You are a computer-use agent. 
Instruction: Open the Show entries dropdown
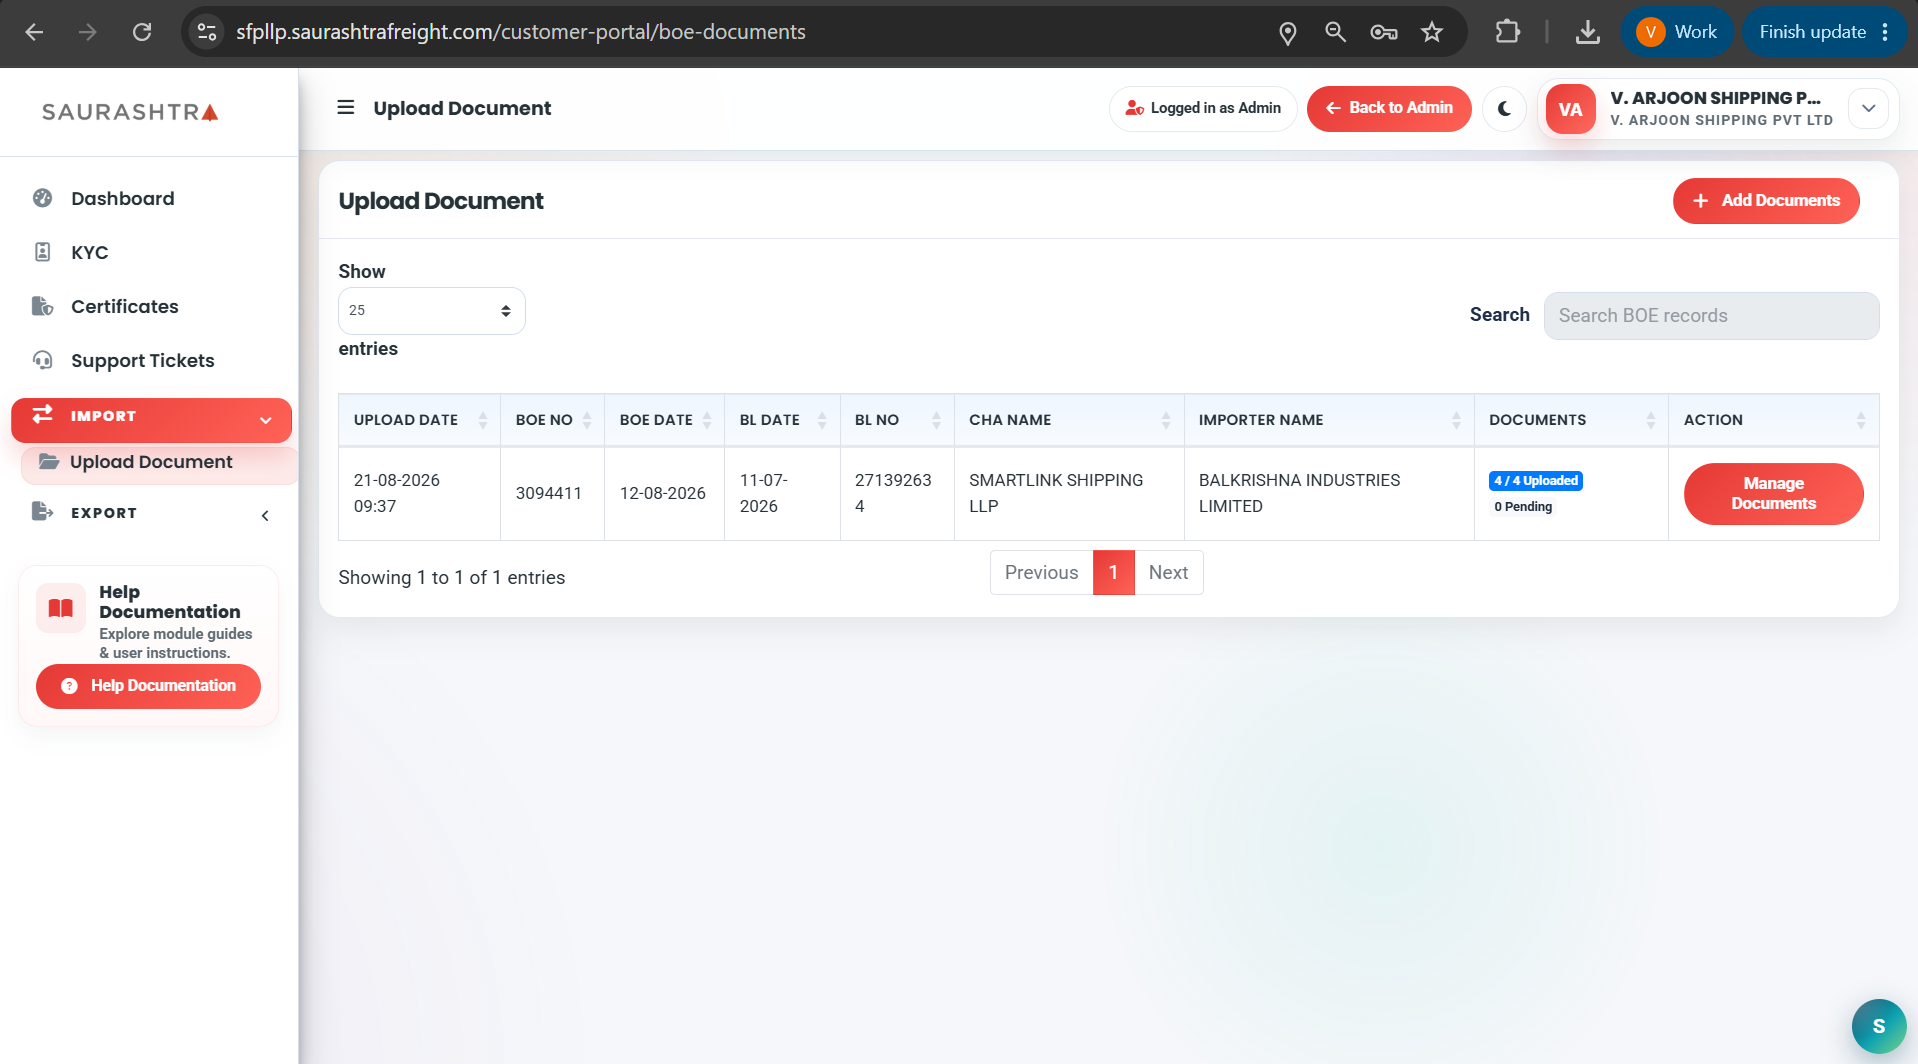coord(431,311)
